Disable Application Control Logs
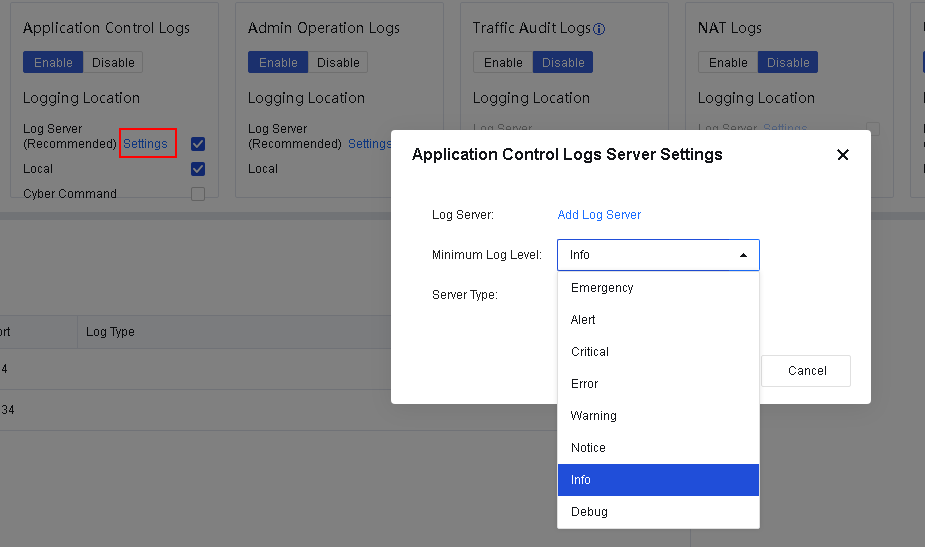Image resolution: width=925 pixels, height=547 pixels. click(x=113, y=62)
